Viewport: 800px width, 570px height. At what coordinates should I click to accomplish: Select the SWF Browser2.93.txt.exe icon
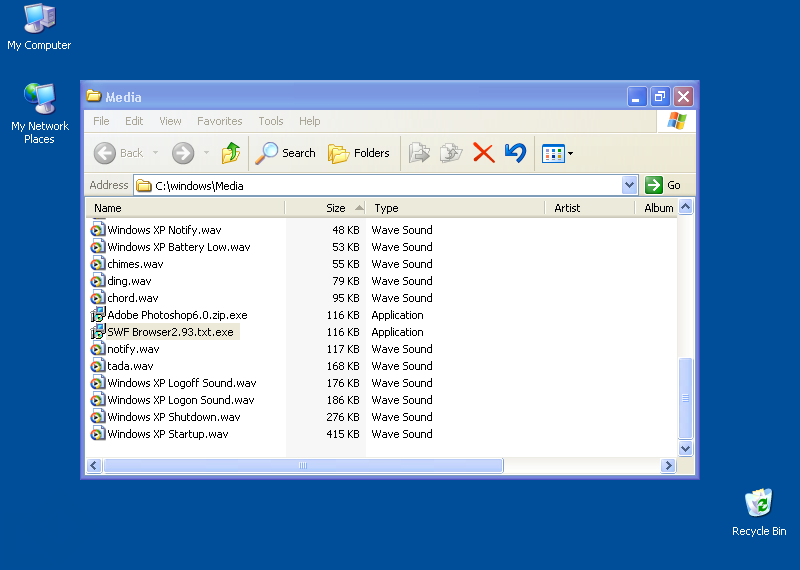click(x=97, y=332)
